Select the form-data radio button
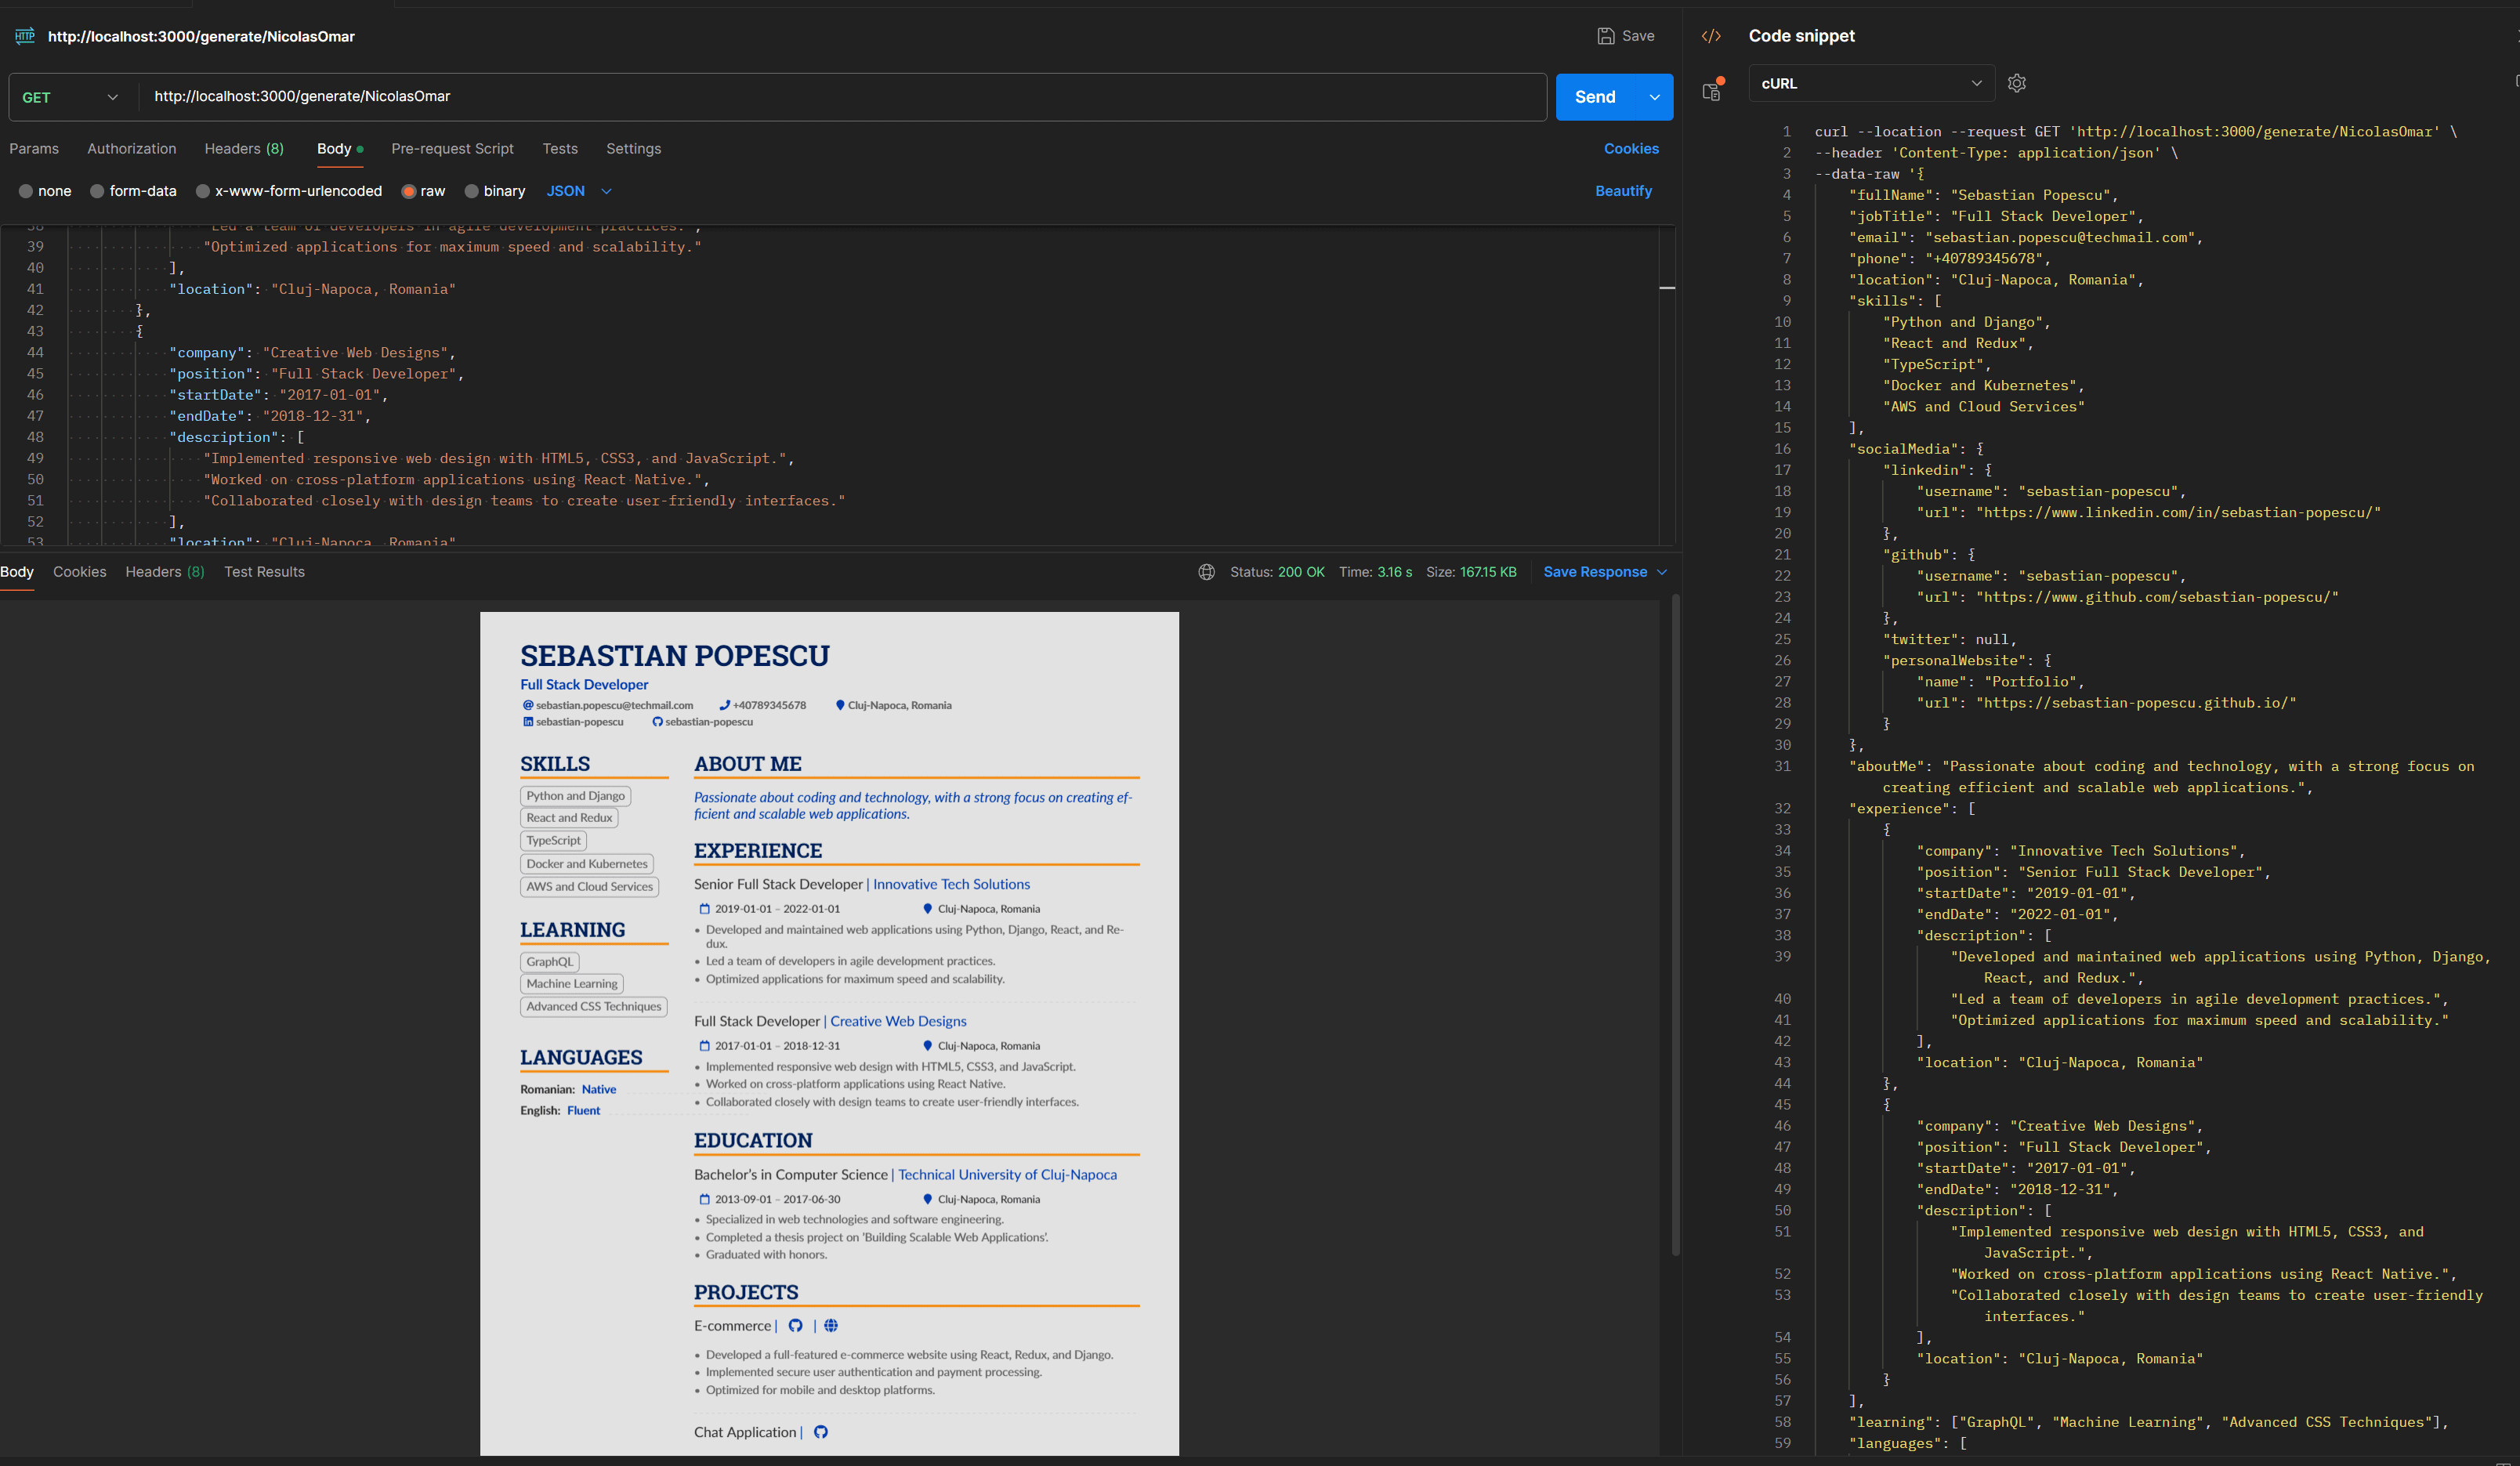The image size is (2520, 1466). [97, 191]
